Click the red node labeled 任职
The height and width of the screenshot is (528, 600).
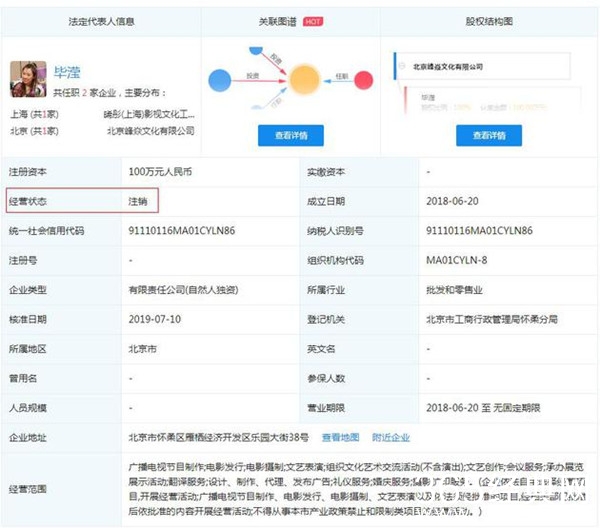tap(364, 80)
